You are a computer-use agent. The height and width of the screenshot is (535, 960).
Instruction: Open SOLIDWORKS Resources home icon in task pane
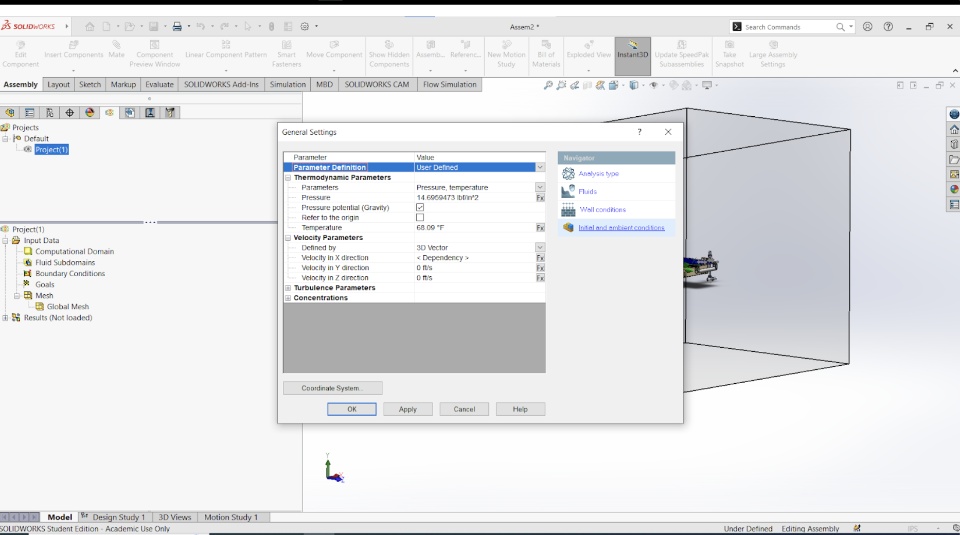pos(954,129)
